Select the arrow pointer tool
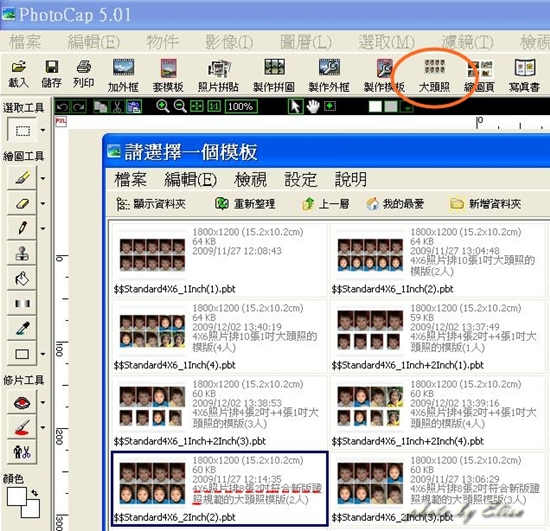The height and width of the screenshot is (531, 550). [x=295, y=106]
